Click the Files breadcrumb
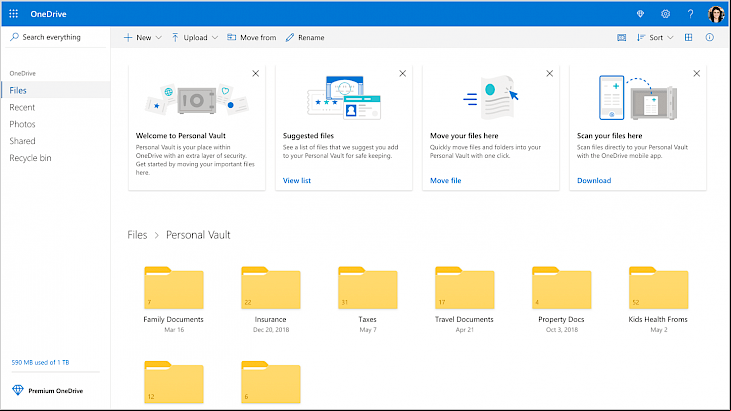 137,235
